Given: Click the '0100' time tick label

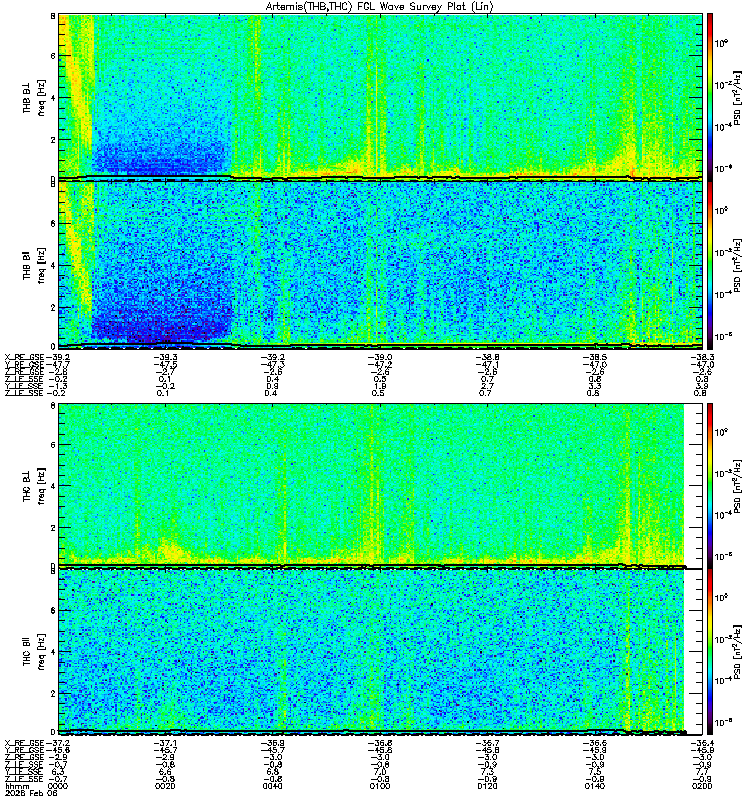Looking at the screenshot, I should point(380,786).
